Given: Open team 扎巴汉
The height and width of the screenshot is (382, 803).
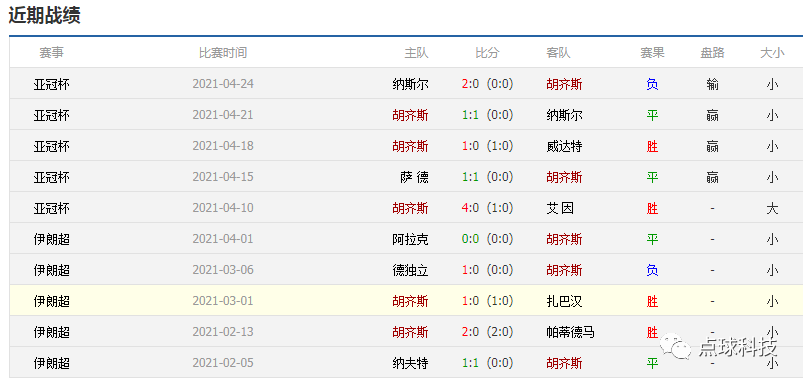Looking at the screenshot, I should 564,301.
